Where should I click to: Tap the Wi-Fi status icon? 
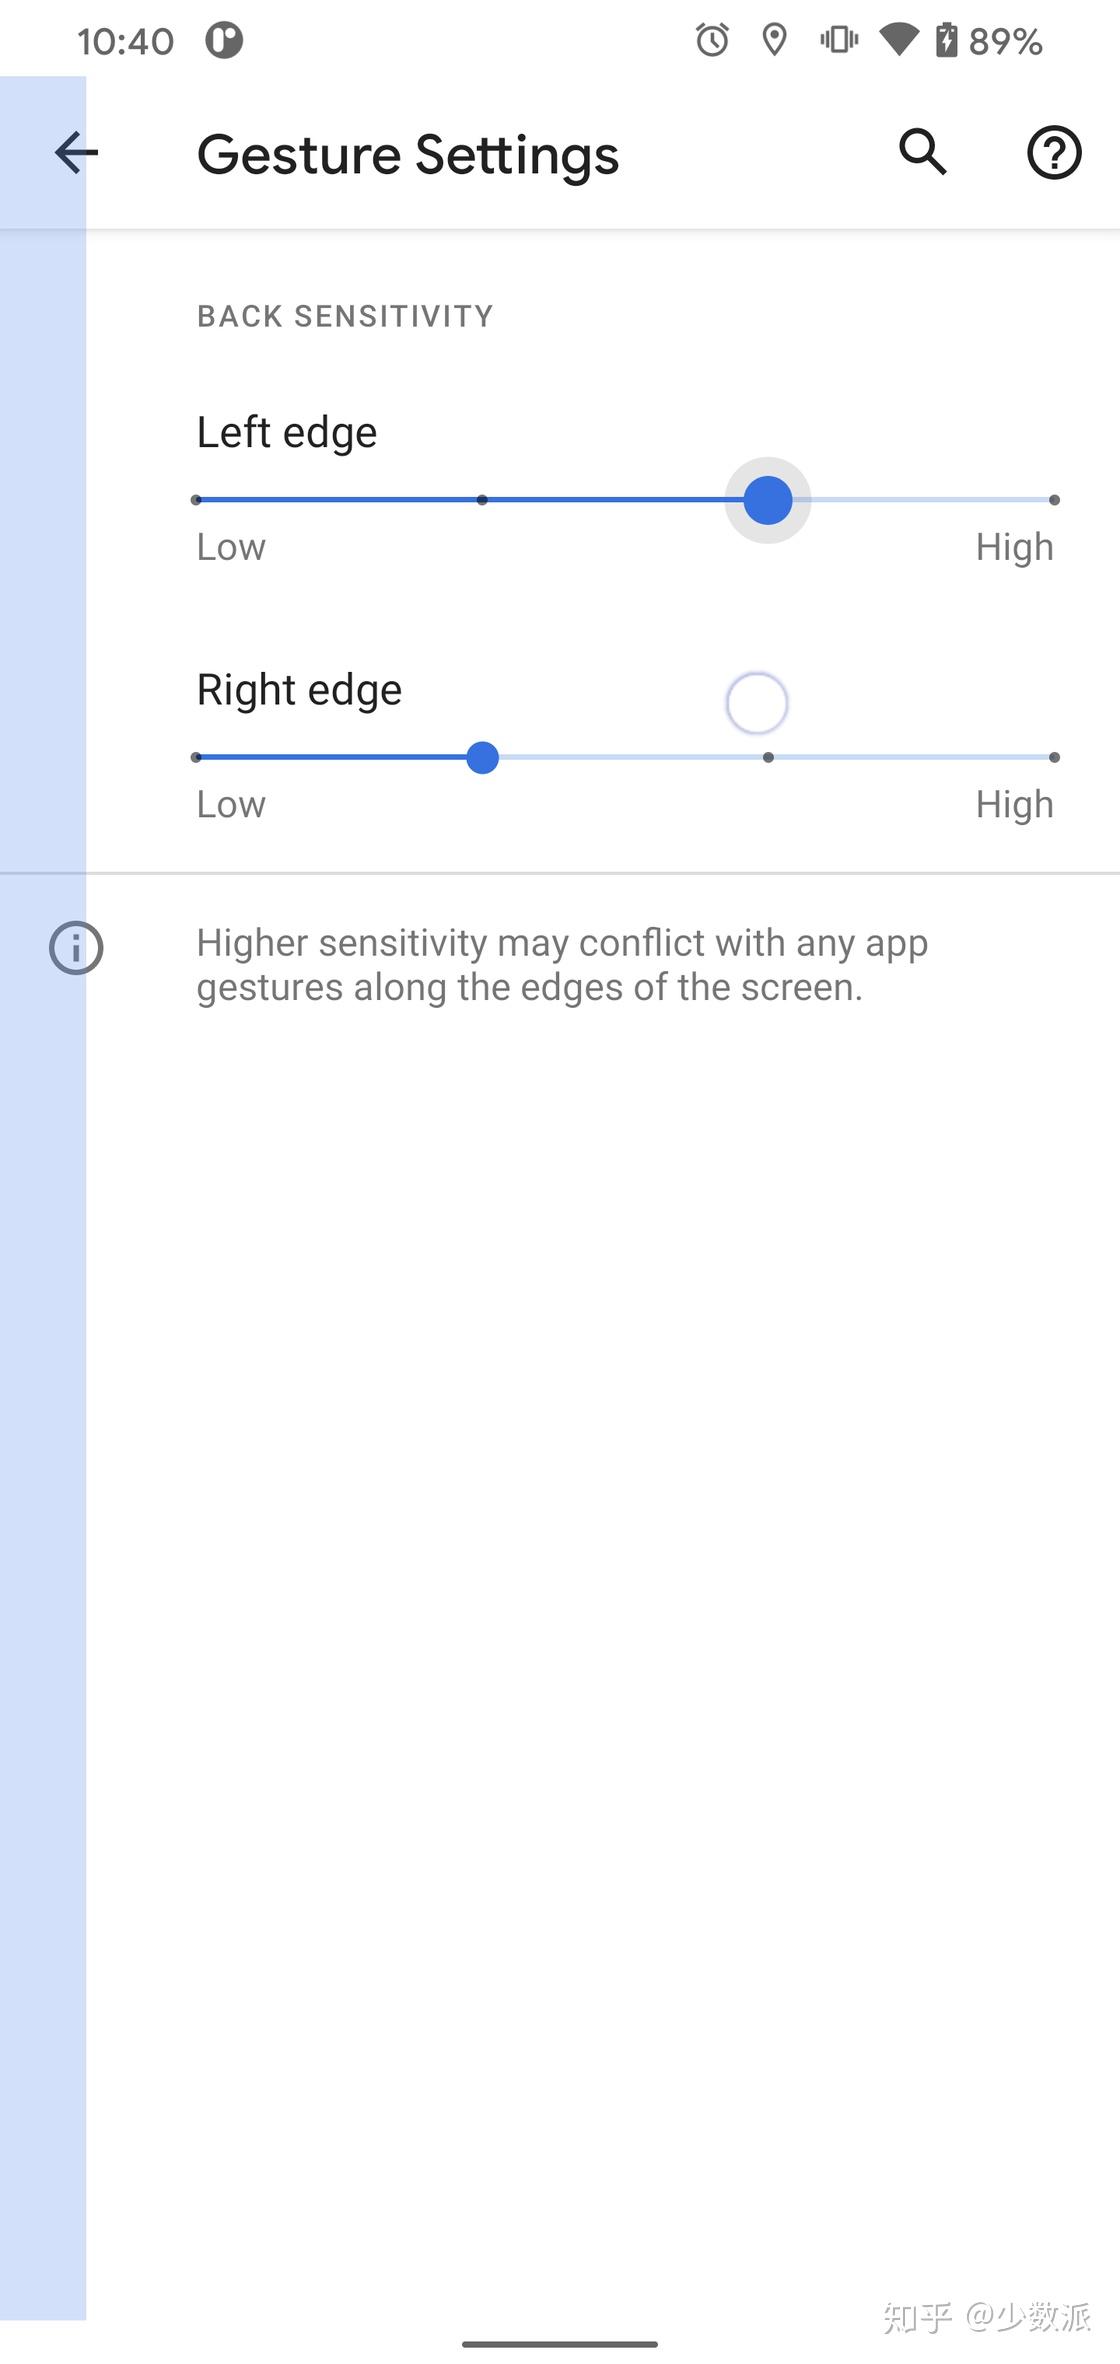coord(898,41)
